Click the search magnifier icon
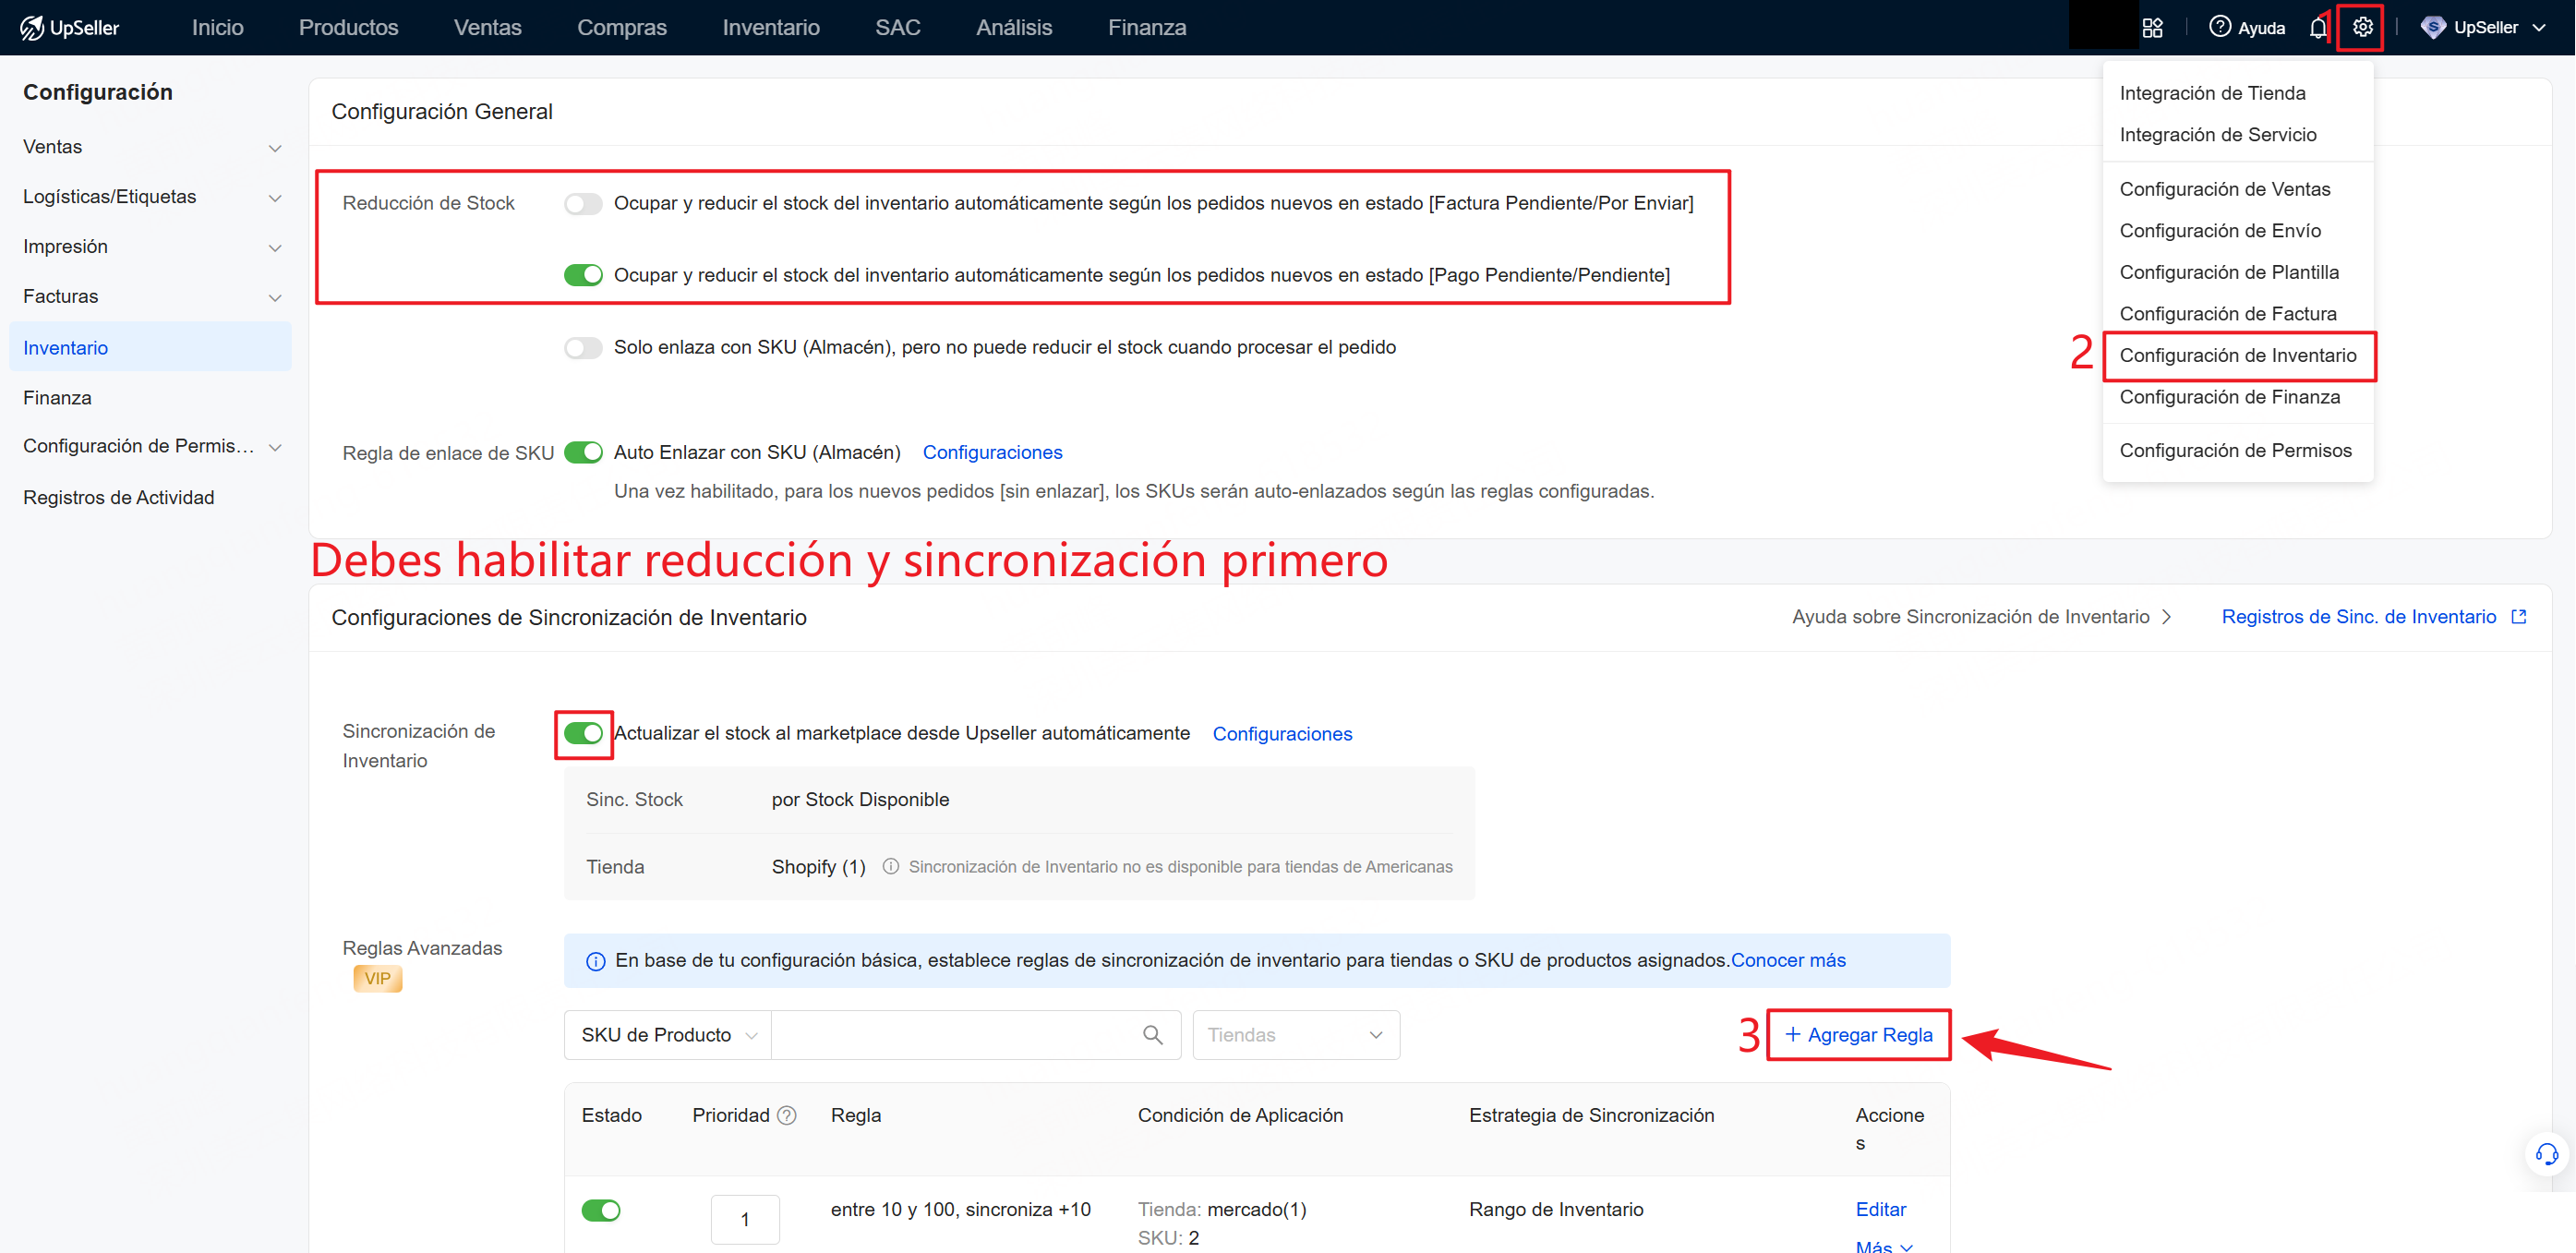 click(1152, 1034)
